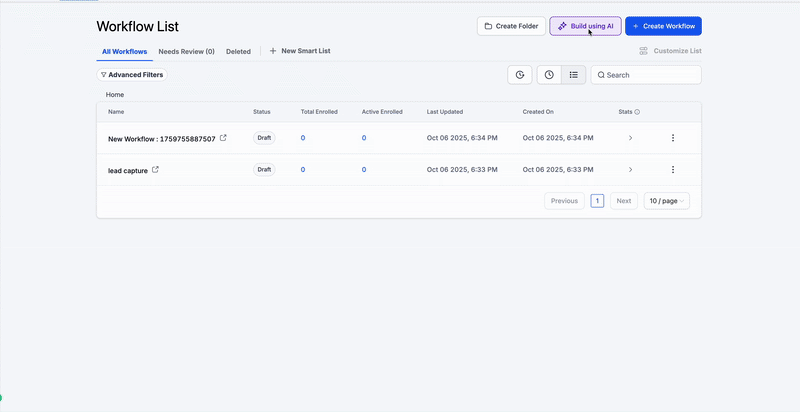Screen dimensions: 800x412
Task: Click the Create Folder button
Action: pyautogui.click(x=511, y=26)
